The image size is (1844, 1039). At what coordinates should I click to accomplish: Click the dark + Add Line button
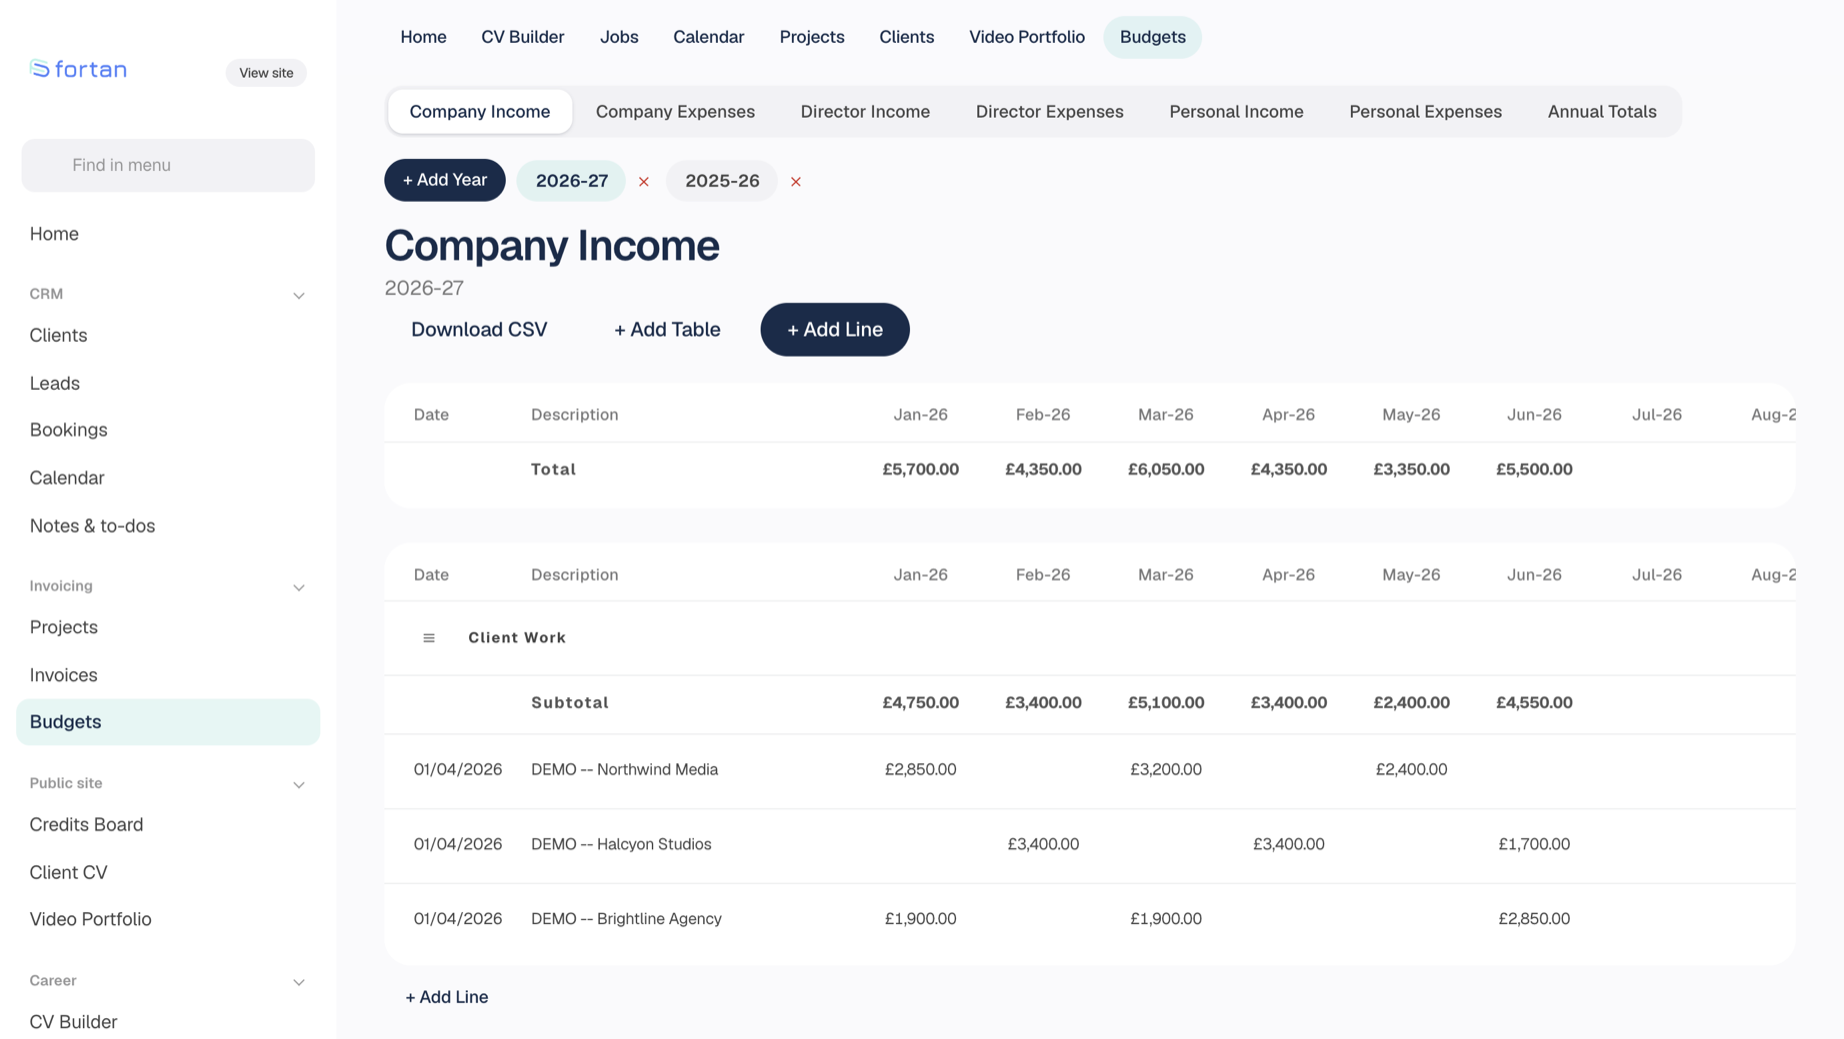click(835, 329)
